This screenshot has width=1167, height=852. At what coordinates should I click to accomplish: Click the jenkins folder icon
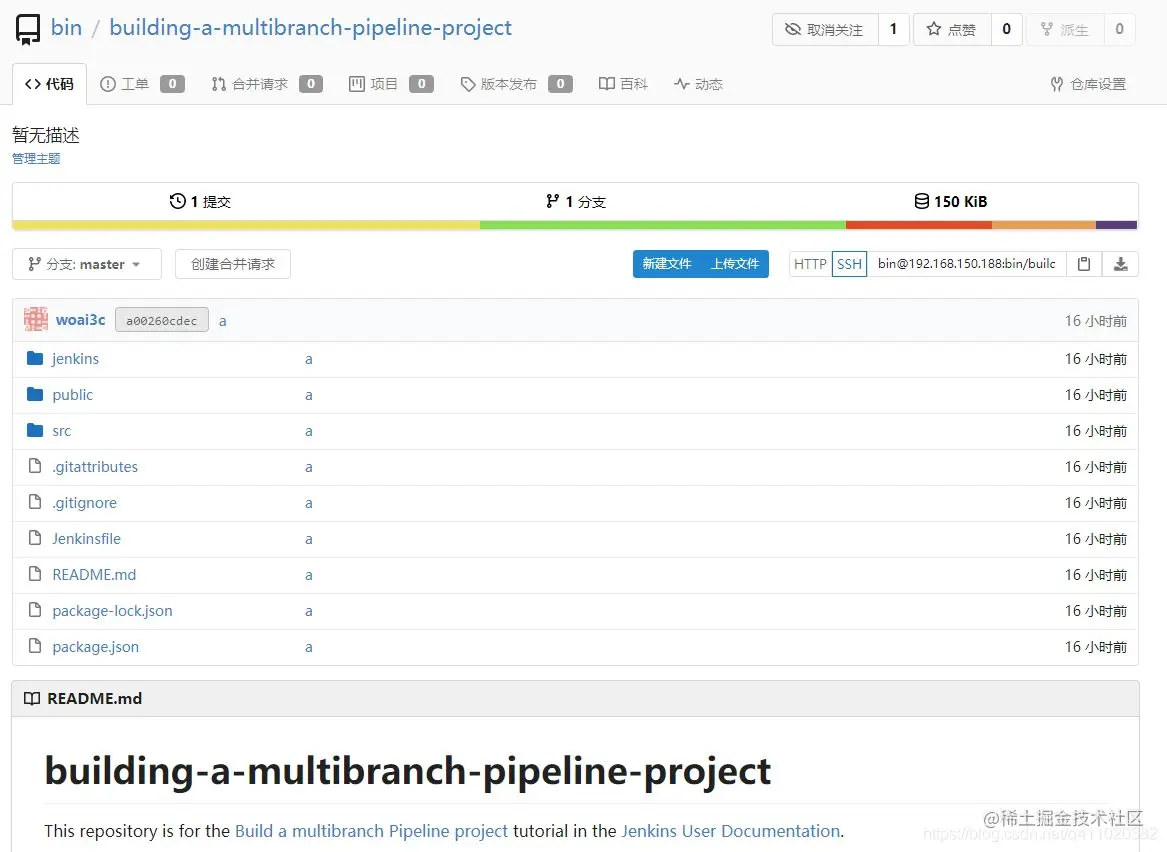click(35, 358)
